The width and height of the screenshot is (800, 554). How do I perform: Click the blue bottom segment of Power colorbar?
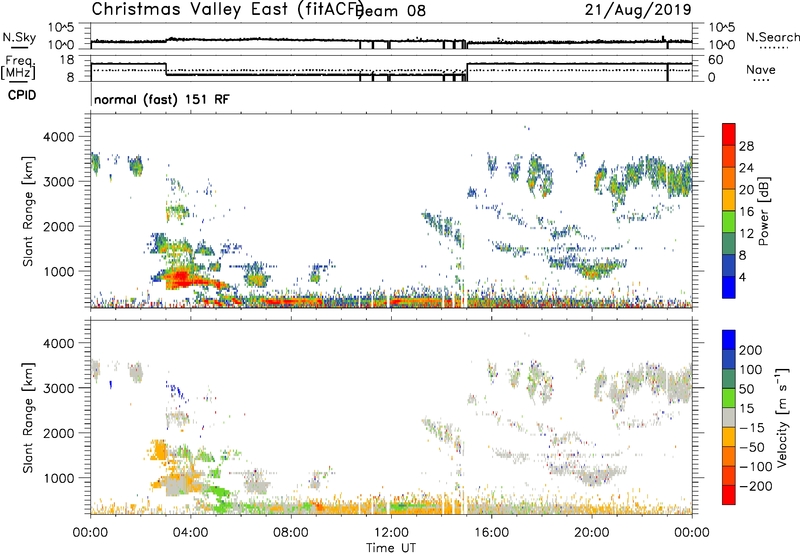[x=729, y=287]
